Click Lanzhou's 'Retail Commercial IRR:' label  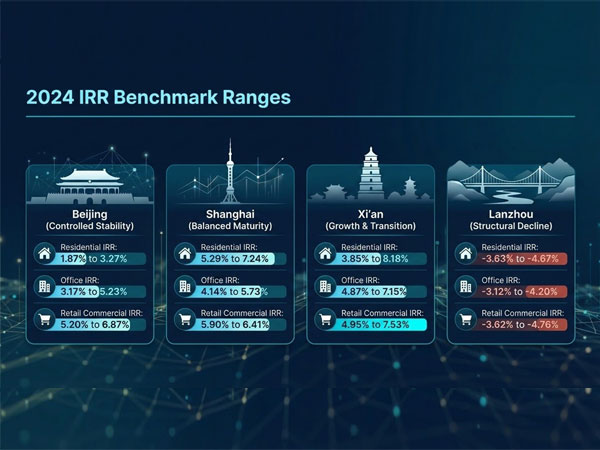[x=523, y=313]
